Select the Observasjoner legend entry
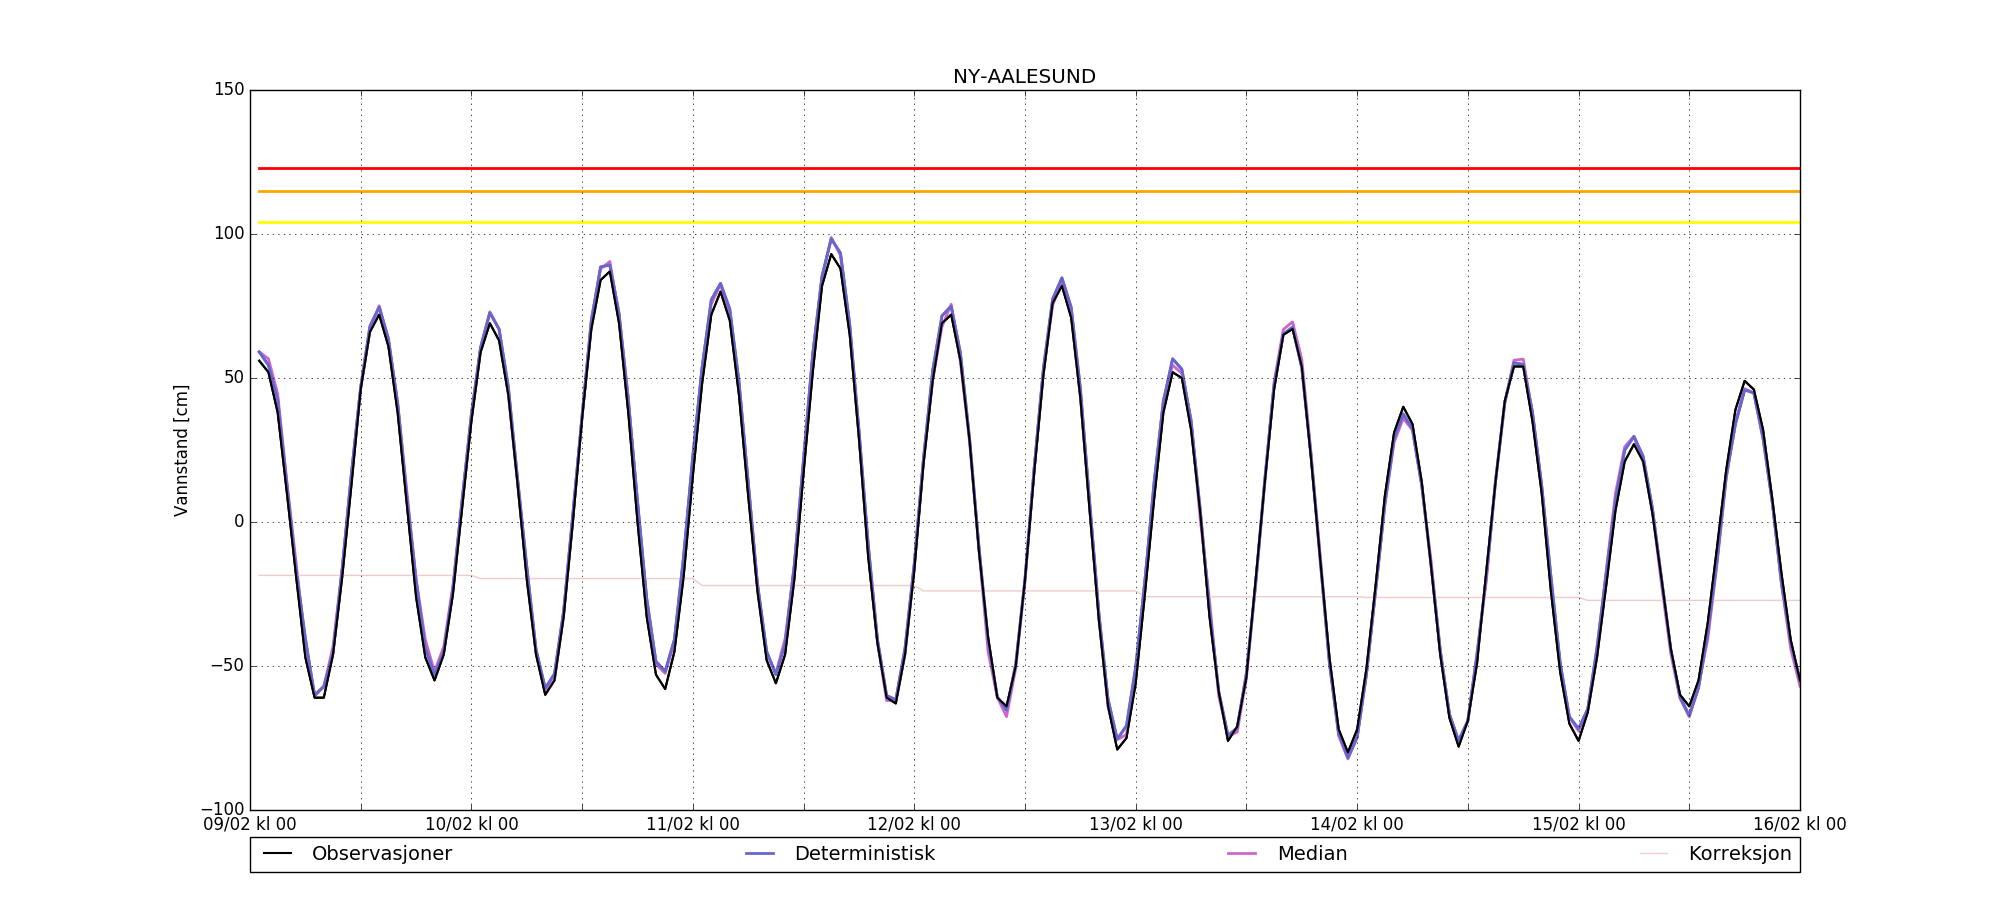Screen dimensions: 2000x900 pos(357,854)
